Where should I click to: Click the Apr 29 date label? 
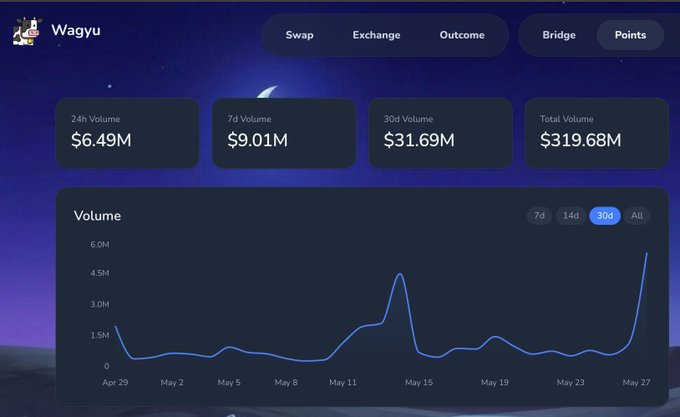click(115, 382)
